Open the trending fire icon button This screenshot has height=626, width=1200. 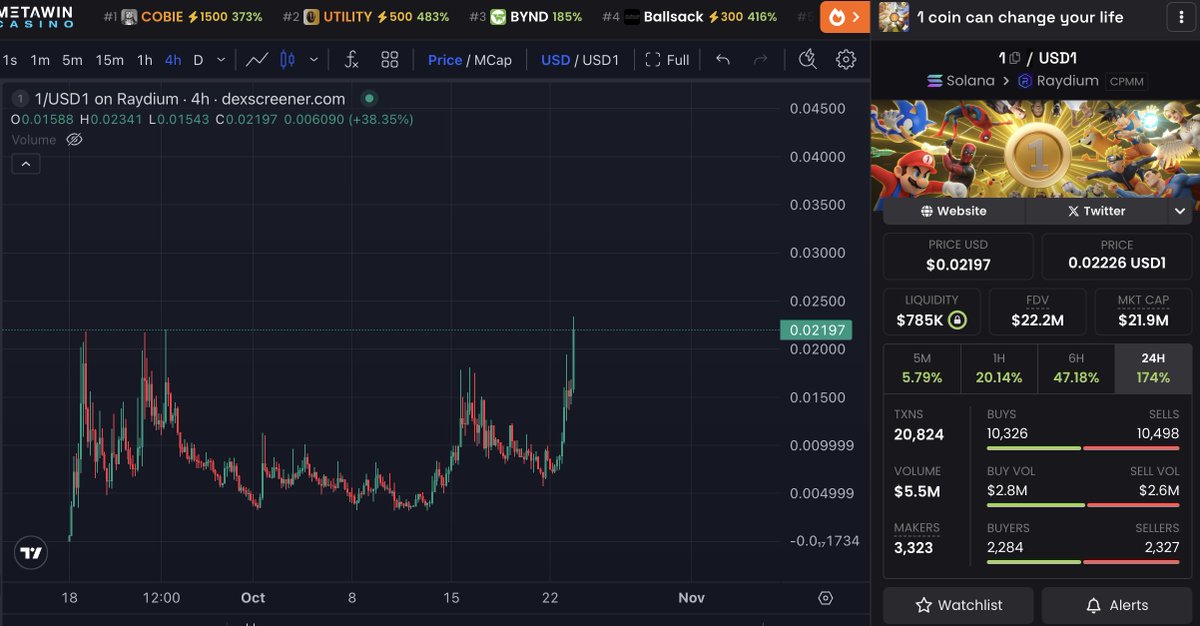(845, 17)
